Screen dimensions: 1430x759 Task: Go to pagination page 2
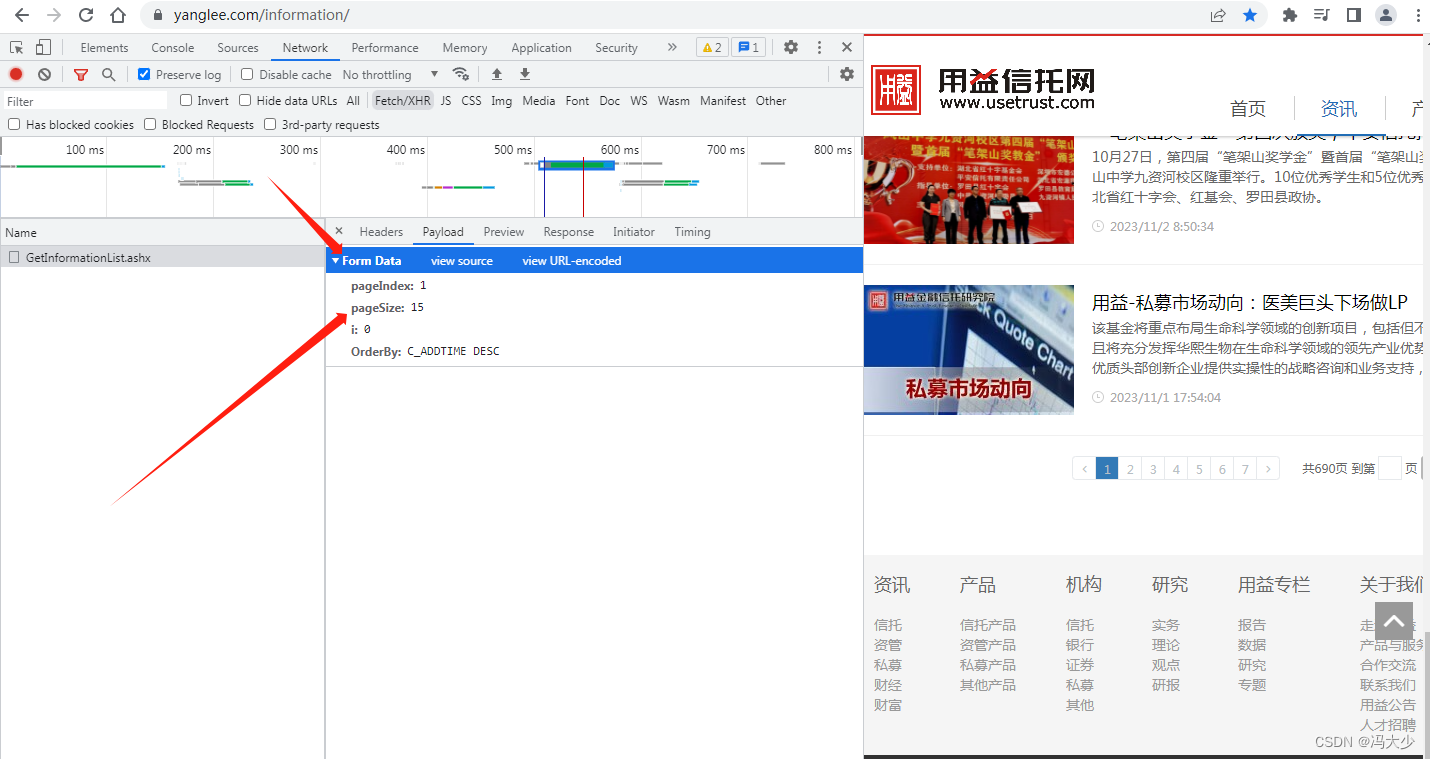1130,468
